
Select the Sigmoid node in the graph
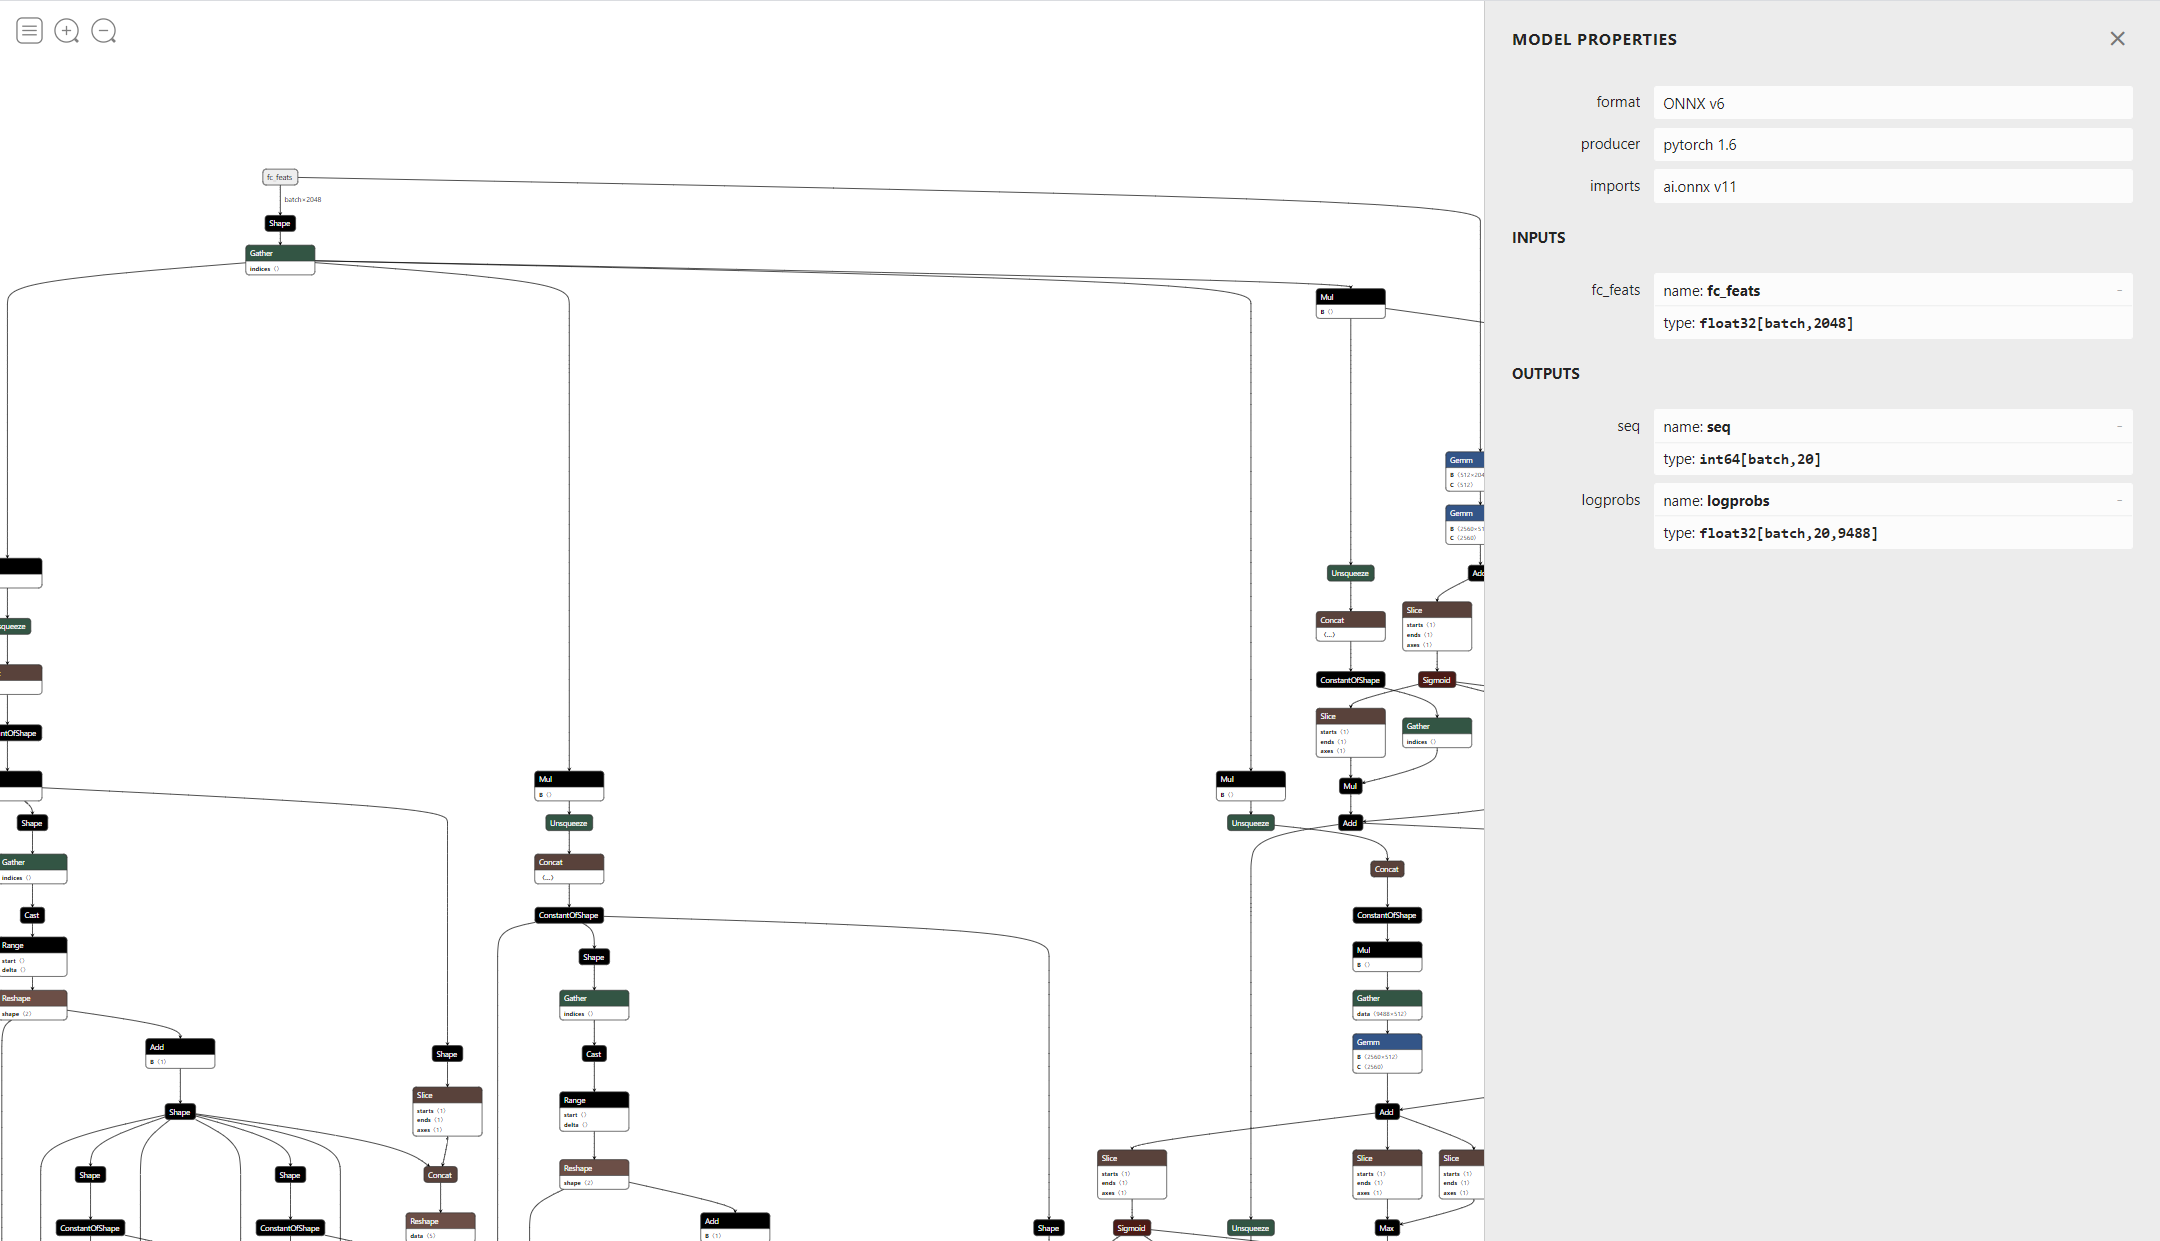tap(1436, 679)
